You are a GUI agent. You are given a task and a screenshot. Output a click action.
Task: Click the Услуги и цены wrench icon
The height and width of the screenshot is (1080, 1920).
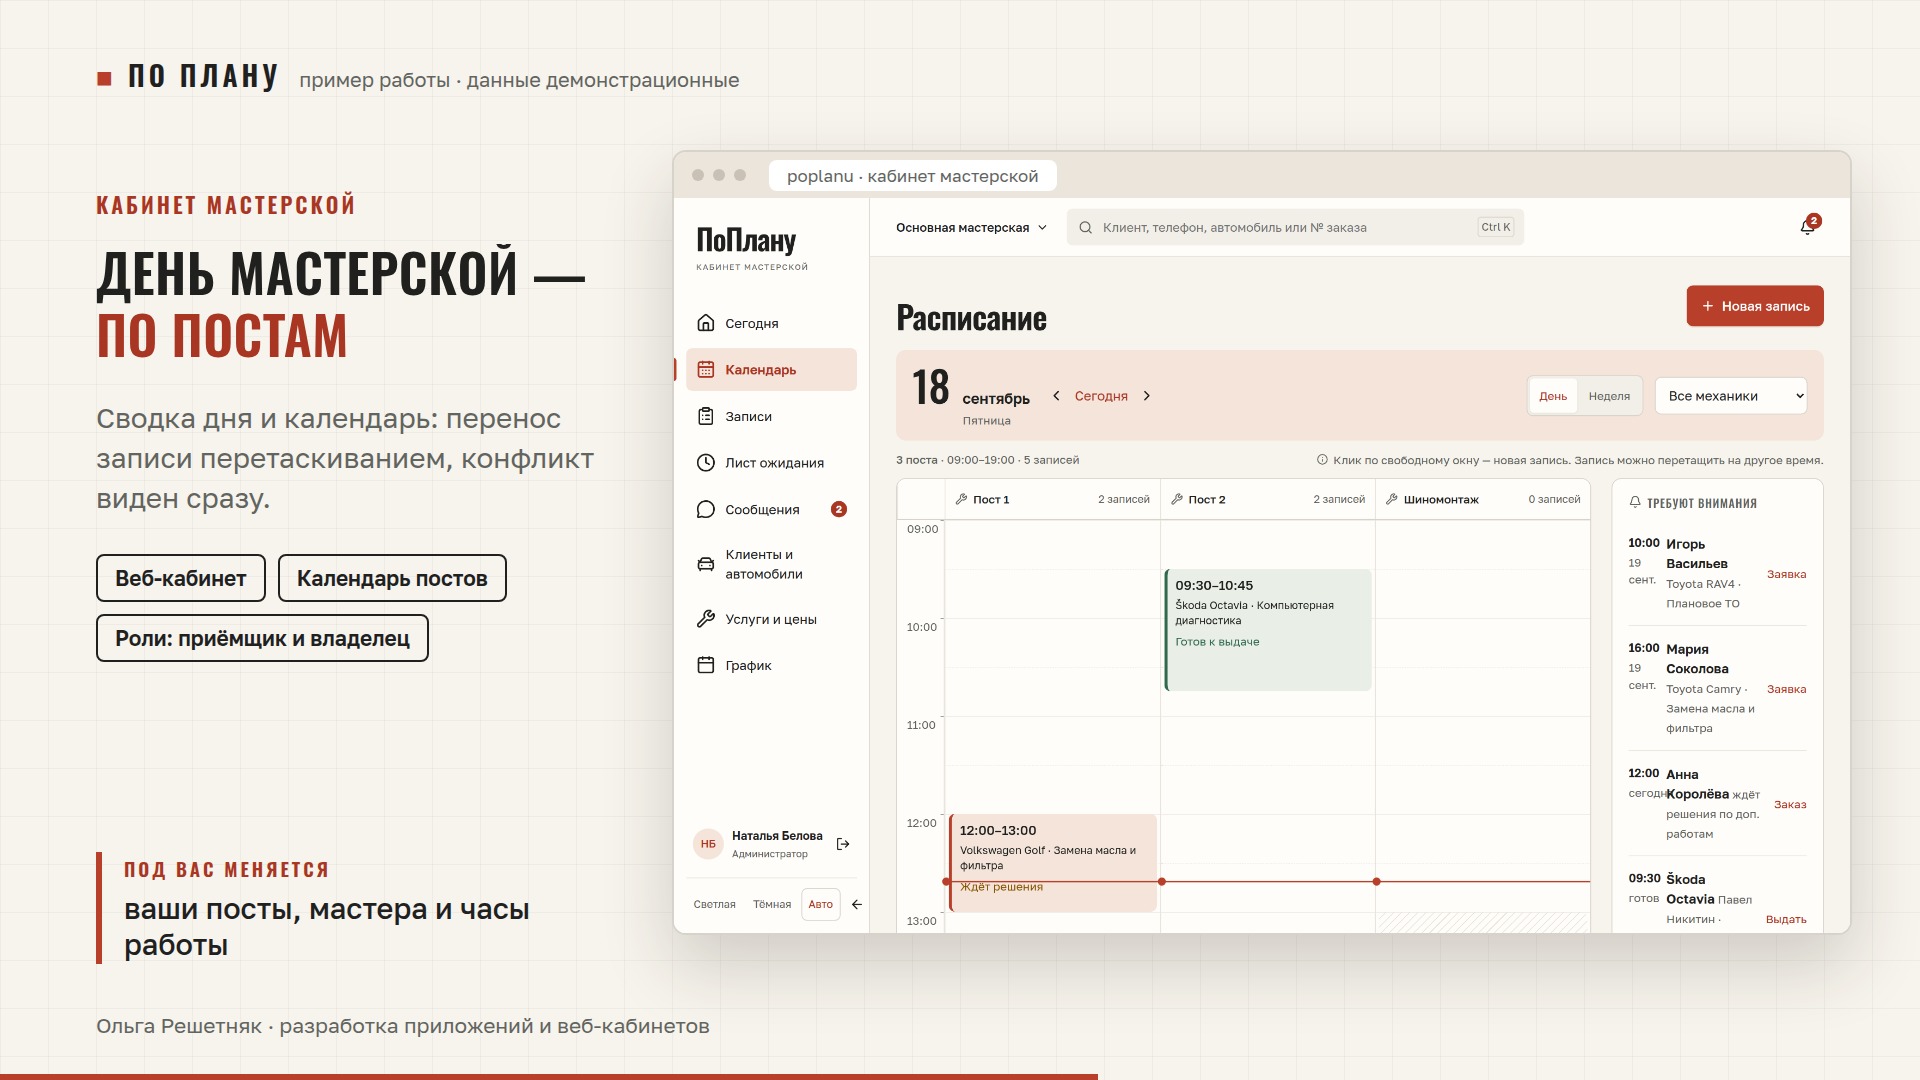[x=706, y=619]
